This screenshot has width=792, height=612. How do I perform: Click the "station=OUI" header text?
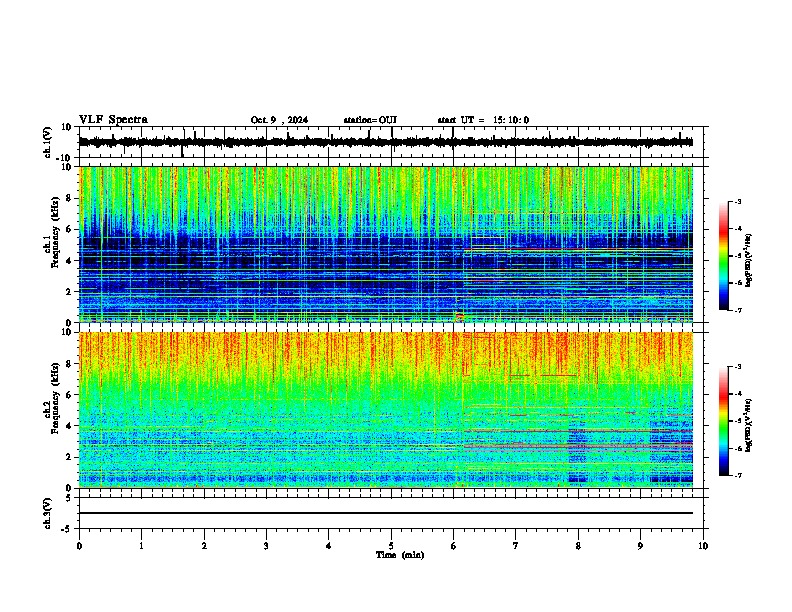click(370, 120)
